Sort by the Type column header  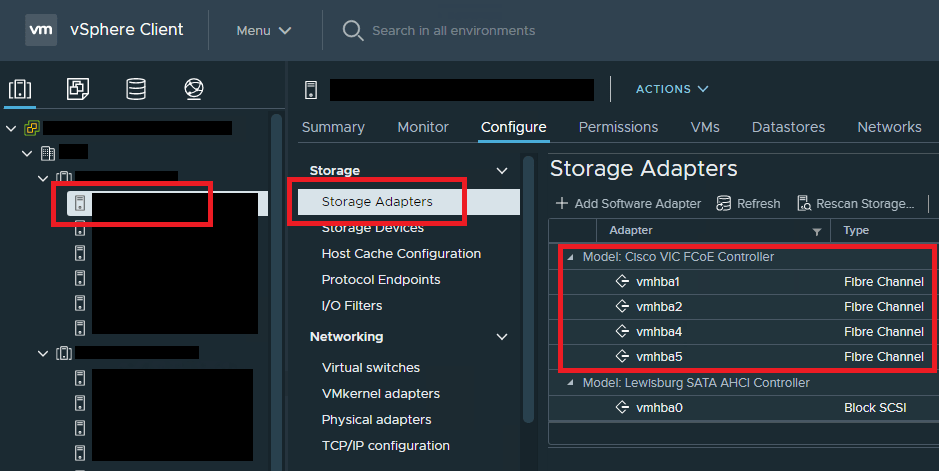[856, 230]
